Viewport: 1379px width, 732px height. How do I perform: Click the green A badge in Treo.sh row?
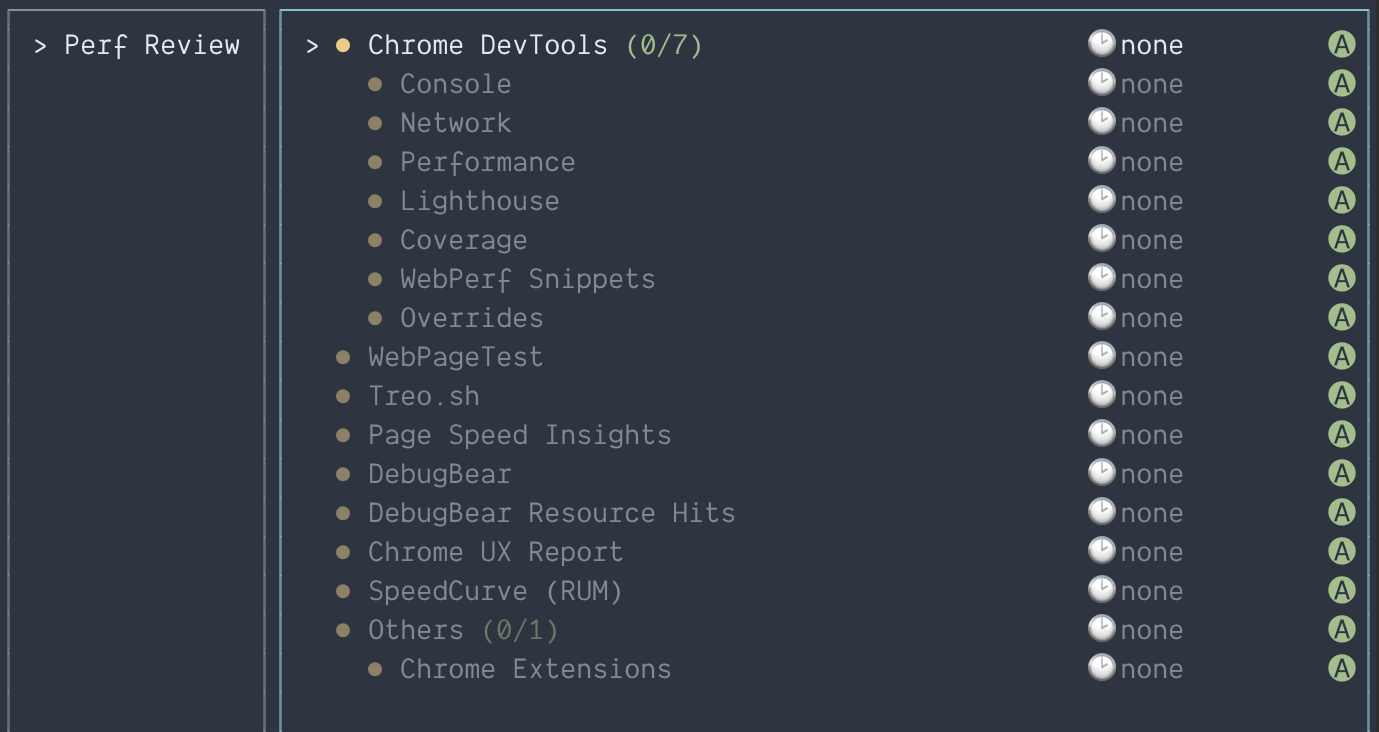click(1341, 396)
